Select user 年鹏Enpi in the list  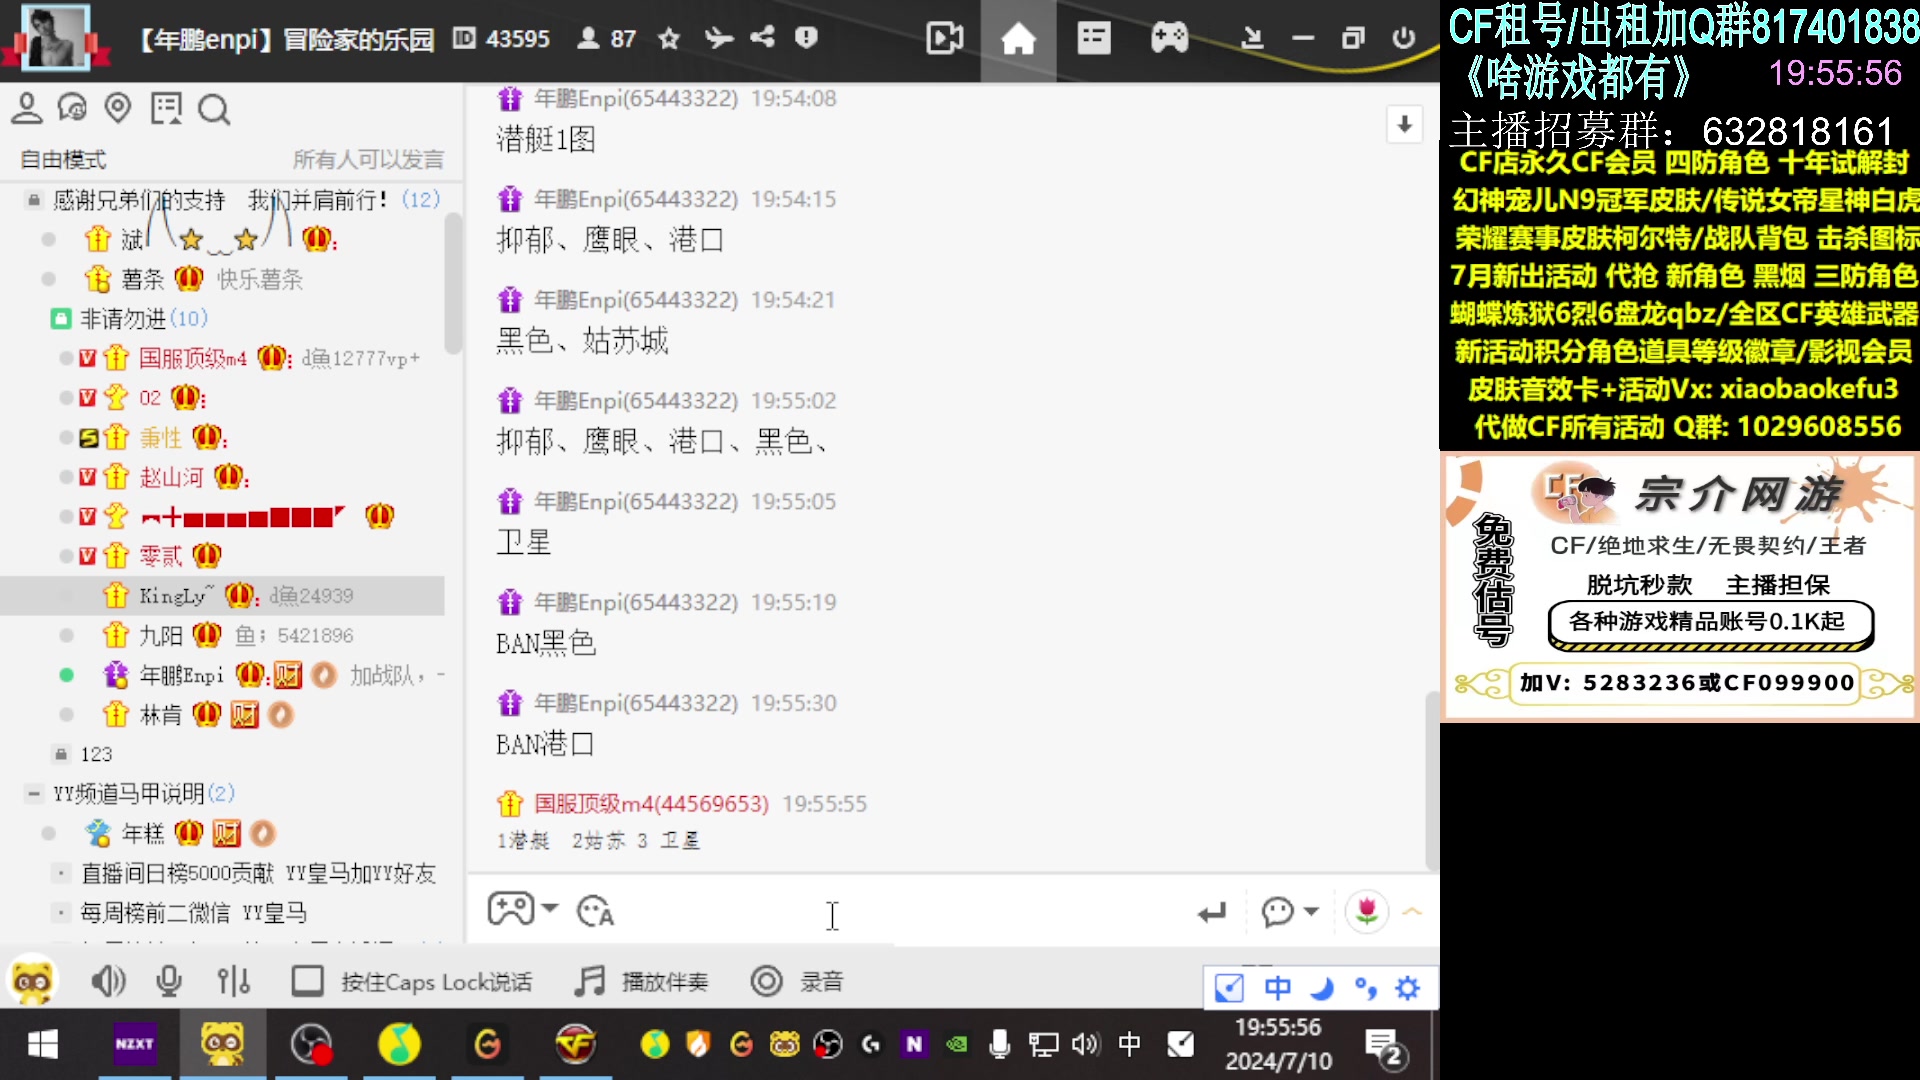(x=181, y=675)
